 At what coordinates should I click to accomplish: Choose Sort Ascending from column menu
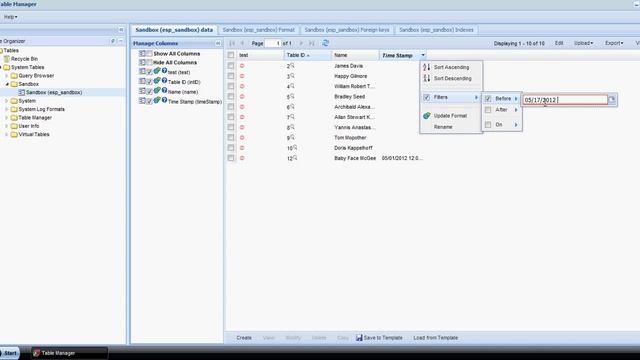(x=451, y=67)
